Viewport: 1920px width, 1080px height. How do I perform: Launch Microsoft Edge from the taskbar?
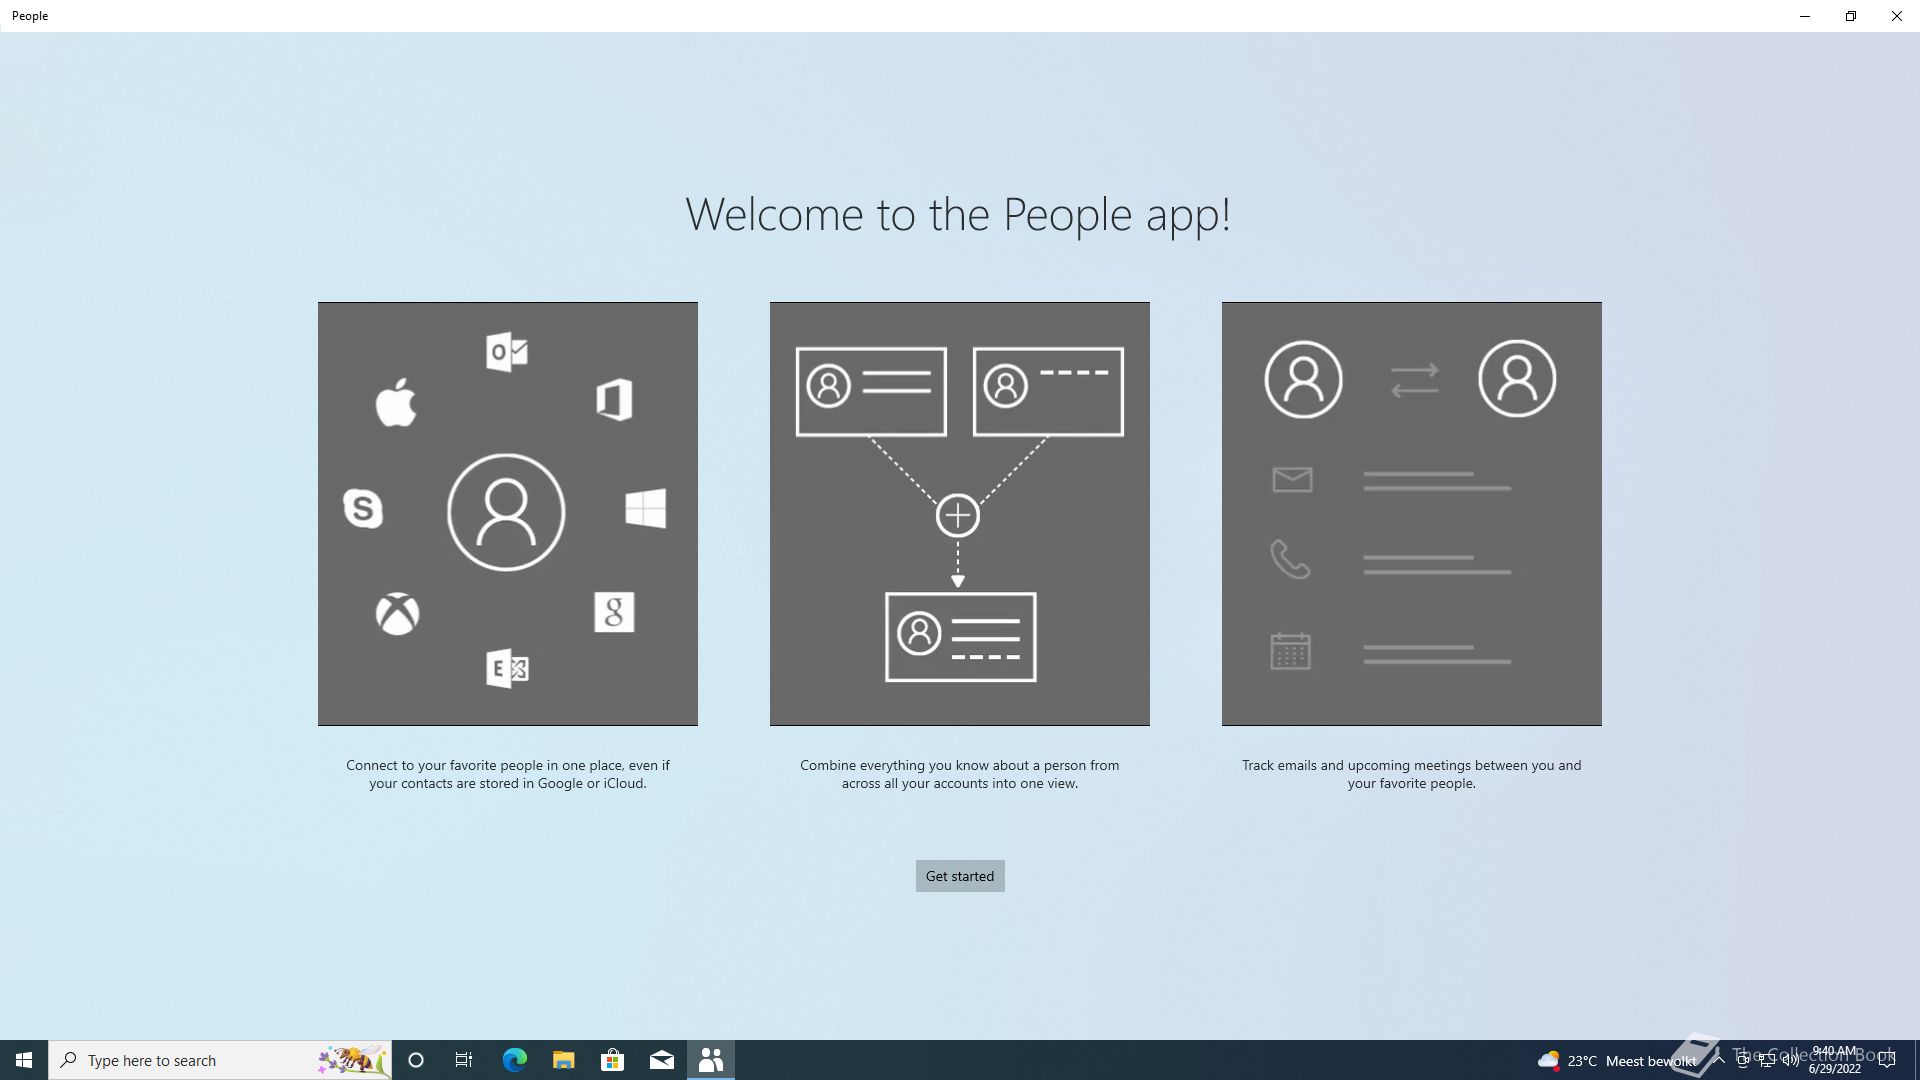click(x=514, y=1060)
